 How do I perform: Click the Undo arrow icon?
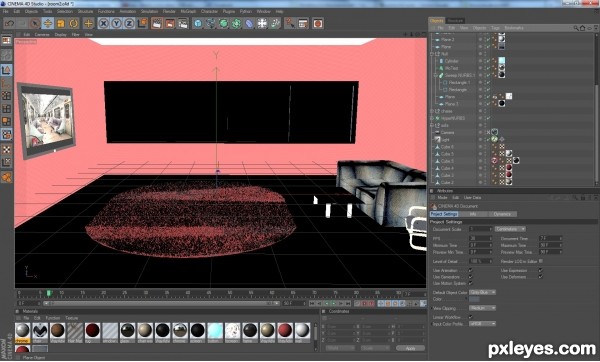pos(9,24)
